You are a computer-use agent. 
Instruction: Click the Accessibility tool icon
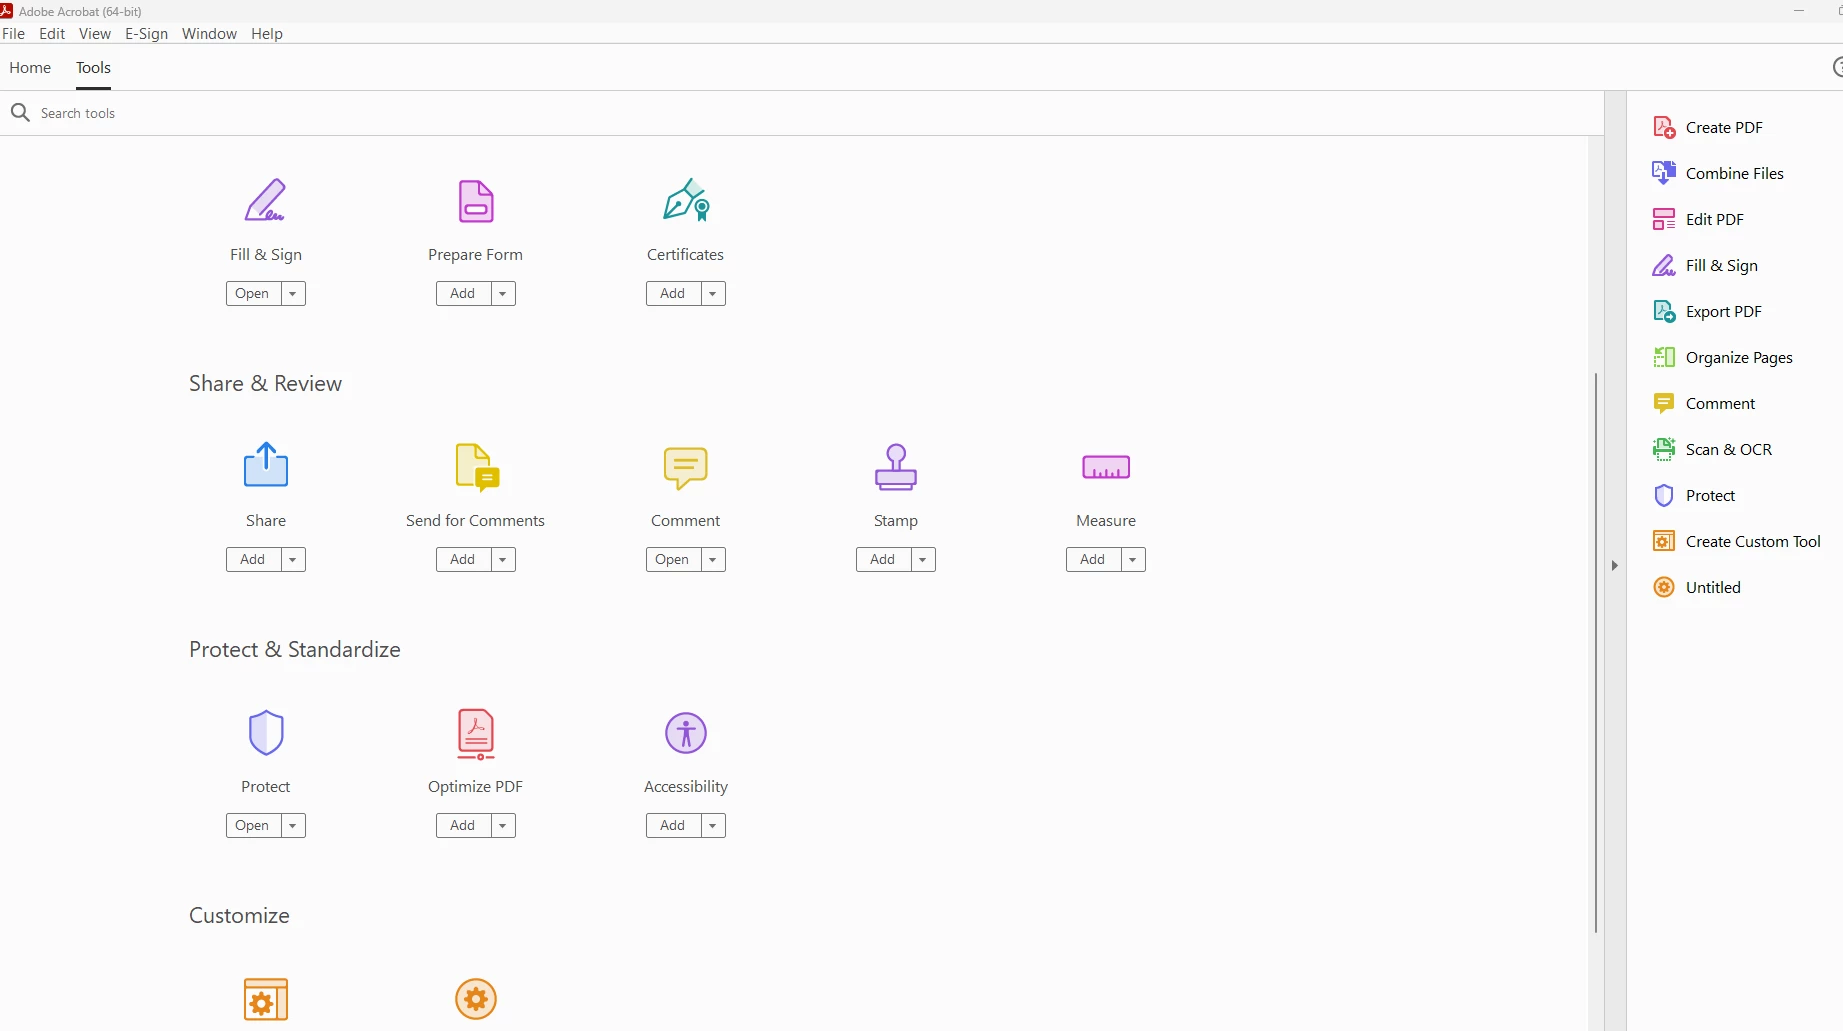pos(686,733)
